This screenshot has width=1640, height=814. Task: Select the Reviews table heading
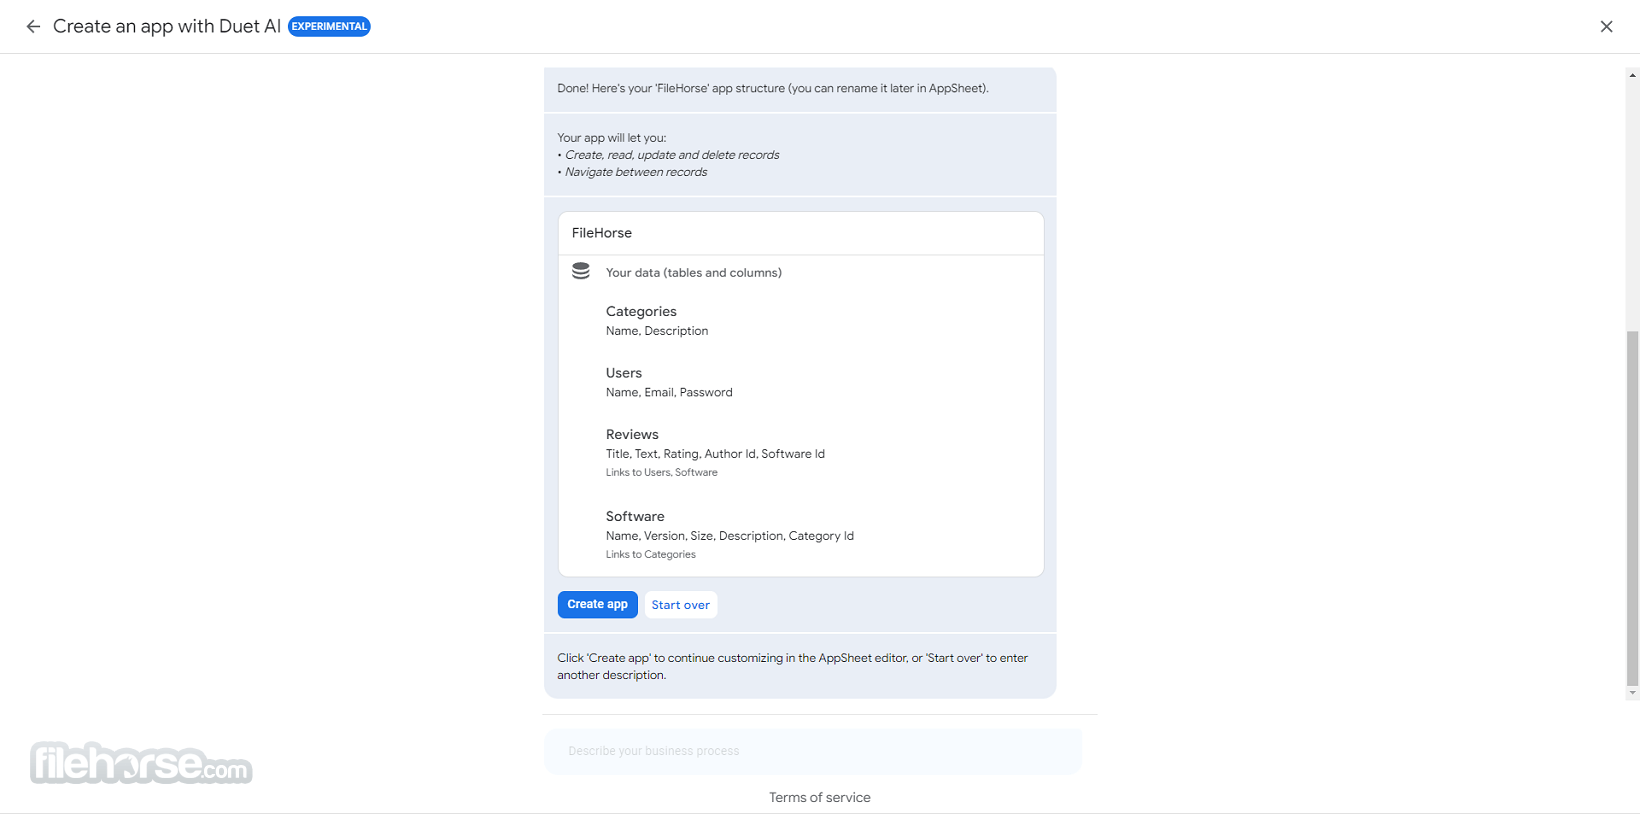point(632,435)
